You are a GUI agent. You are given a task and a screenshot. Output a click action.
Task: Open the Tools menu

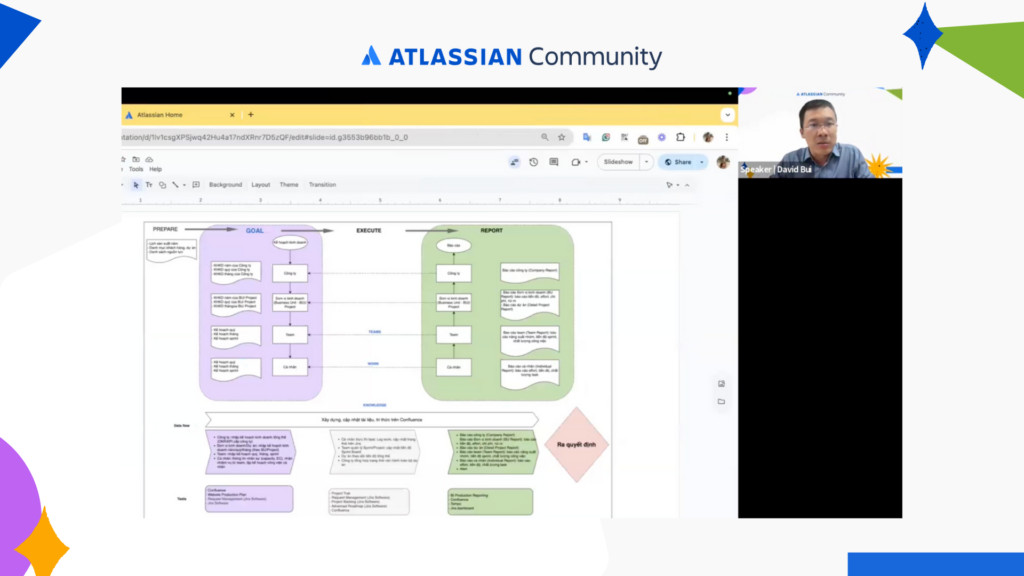[x=136, y=169]
